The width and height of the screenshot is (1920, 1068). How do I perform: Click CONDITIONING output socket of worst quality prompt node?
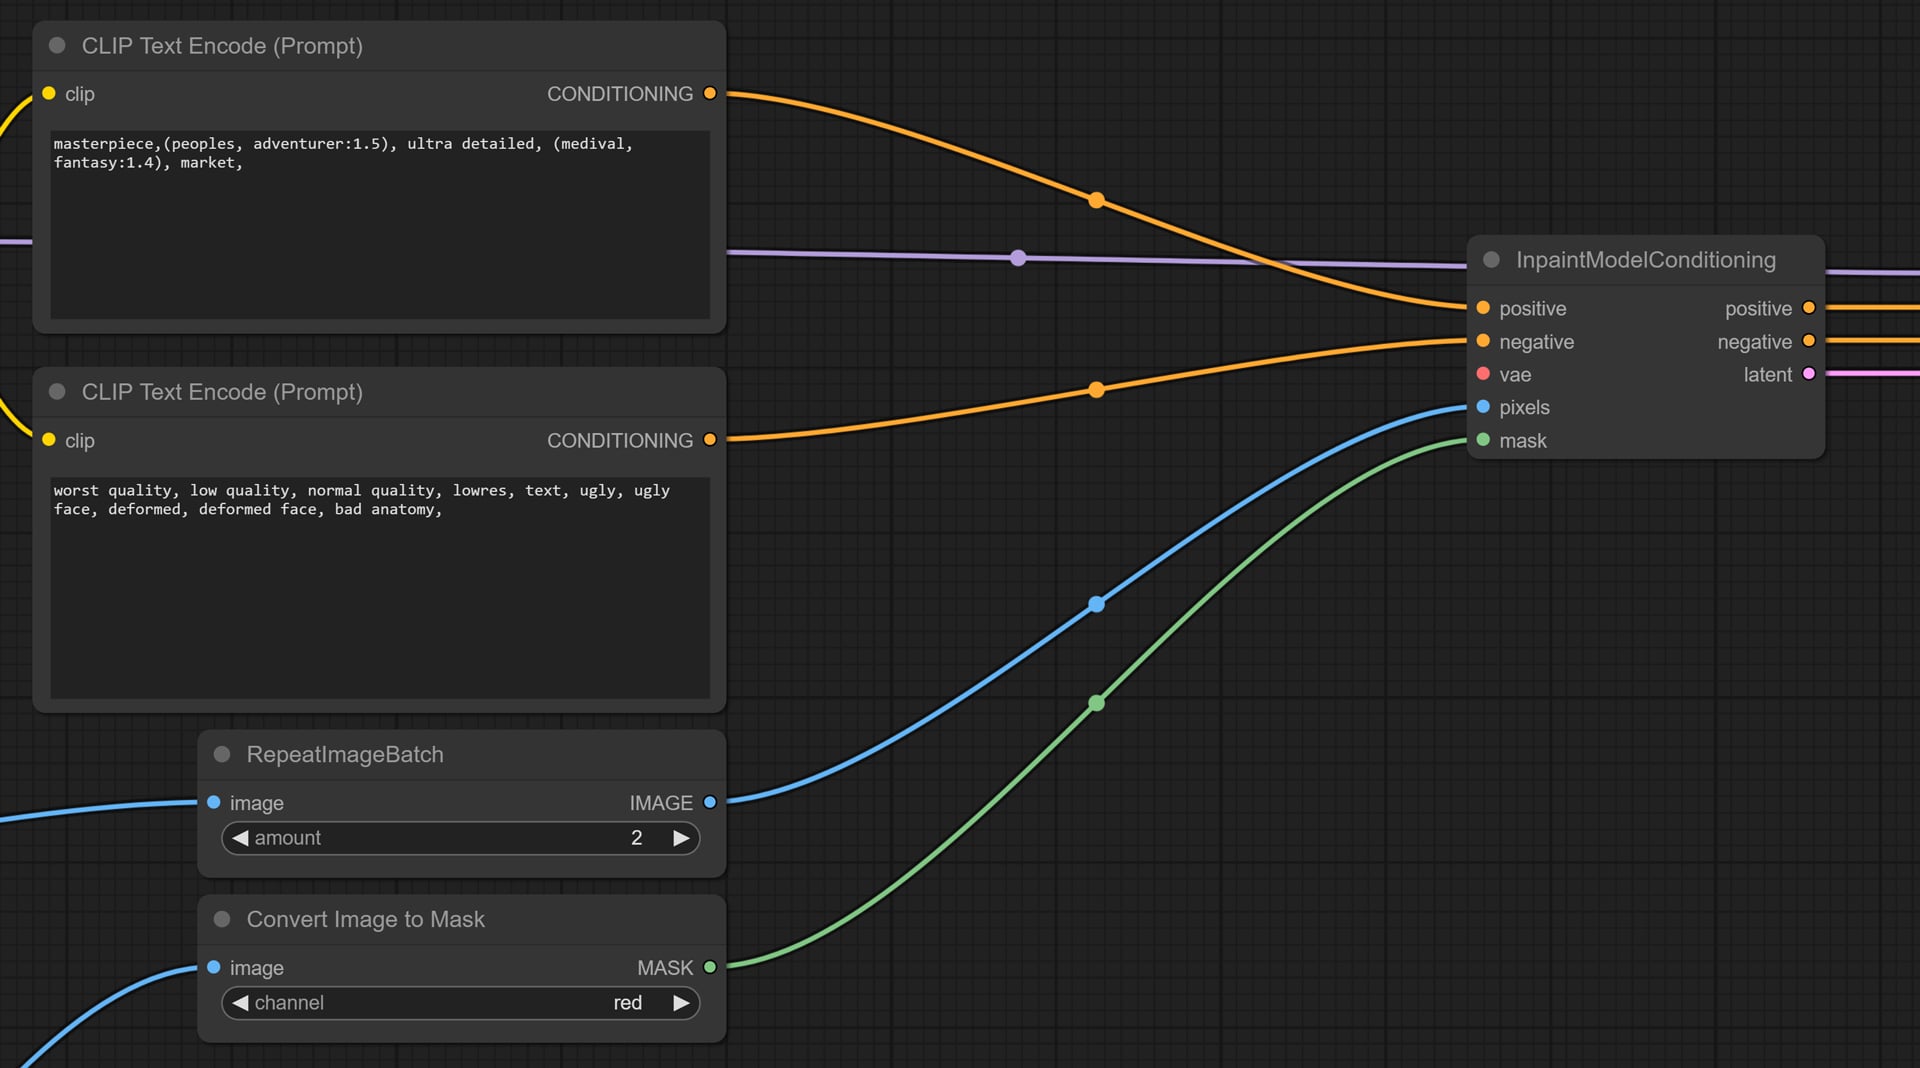710,440
